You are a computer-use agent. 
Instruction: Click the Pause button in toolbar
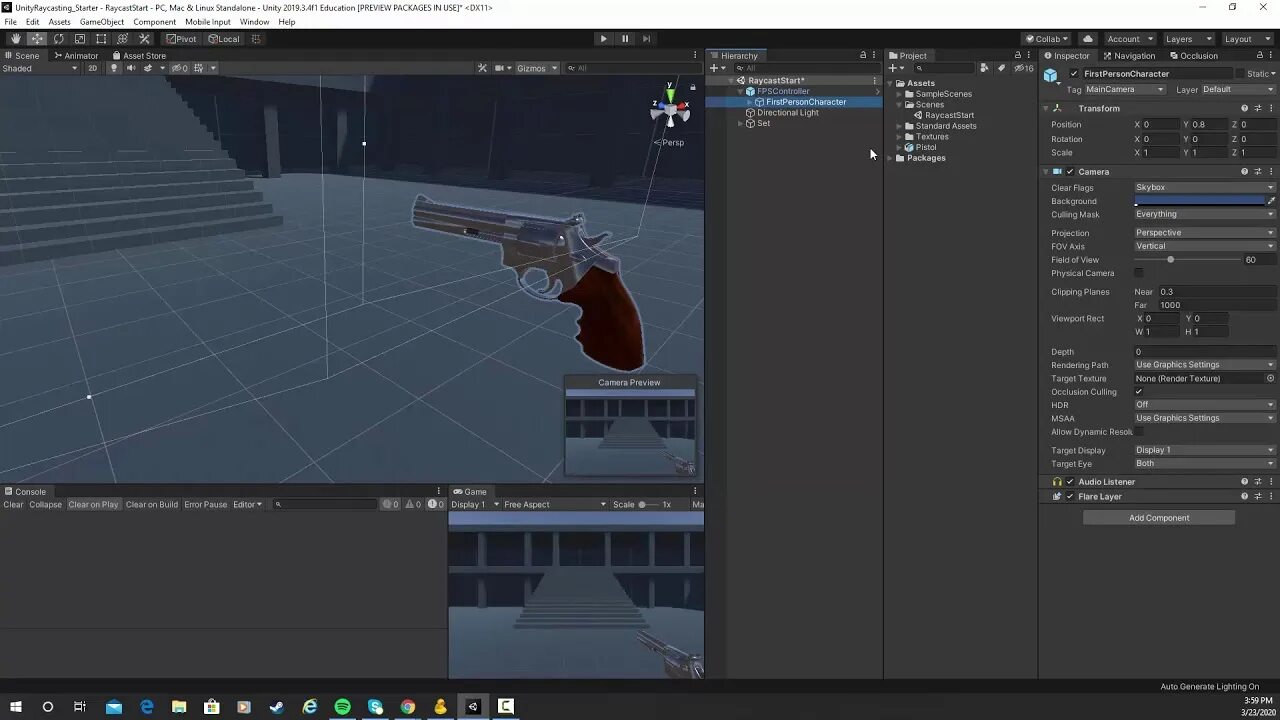coord(625,39)
